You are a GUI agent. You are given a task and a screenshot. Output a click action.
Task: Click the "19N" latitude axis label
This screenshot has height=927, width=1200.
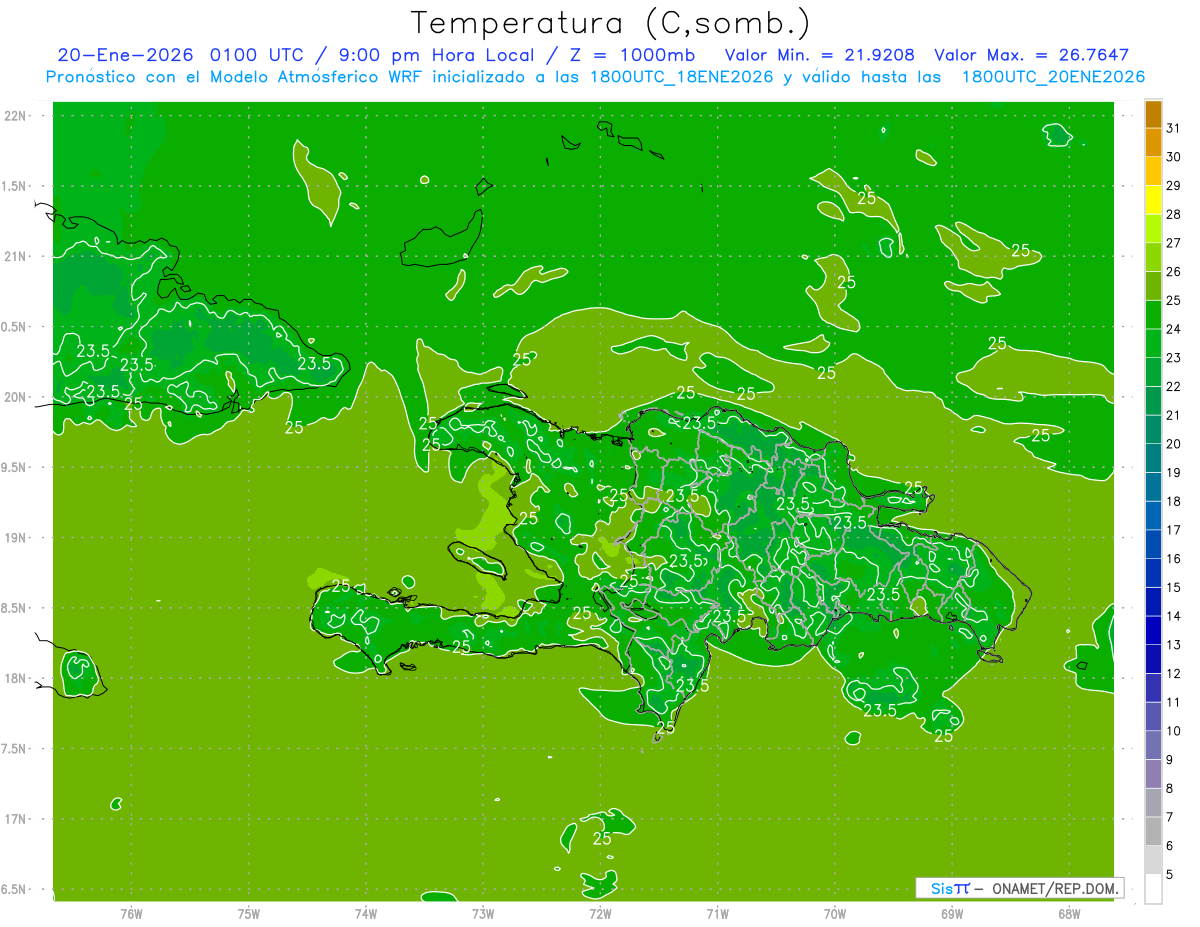[16, 538]
